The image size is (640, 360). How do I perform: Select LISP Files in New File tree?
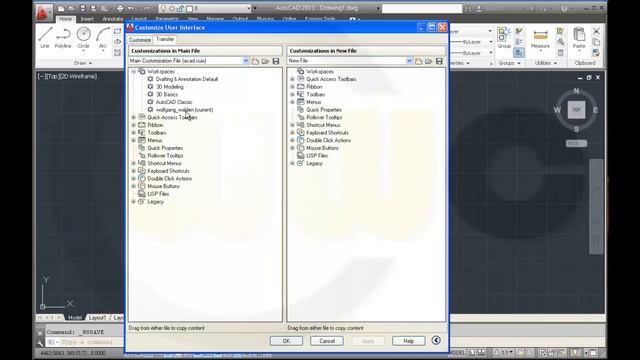(317, 156)
